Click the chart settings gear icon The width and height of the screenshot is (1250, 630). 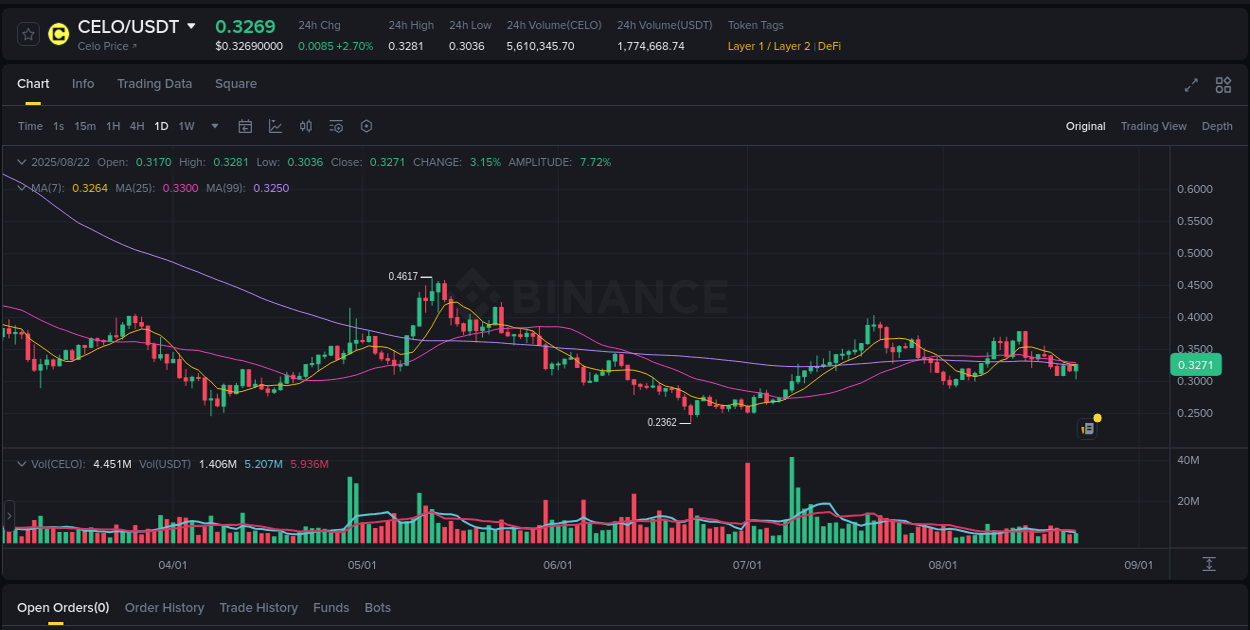point(366,126)
